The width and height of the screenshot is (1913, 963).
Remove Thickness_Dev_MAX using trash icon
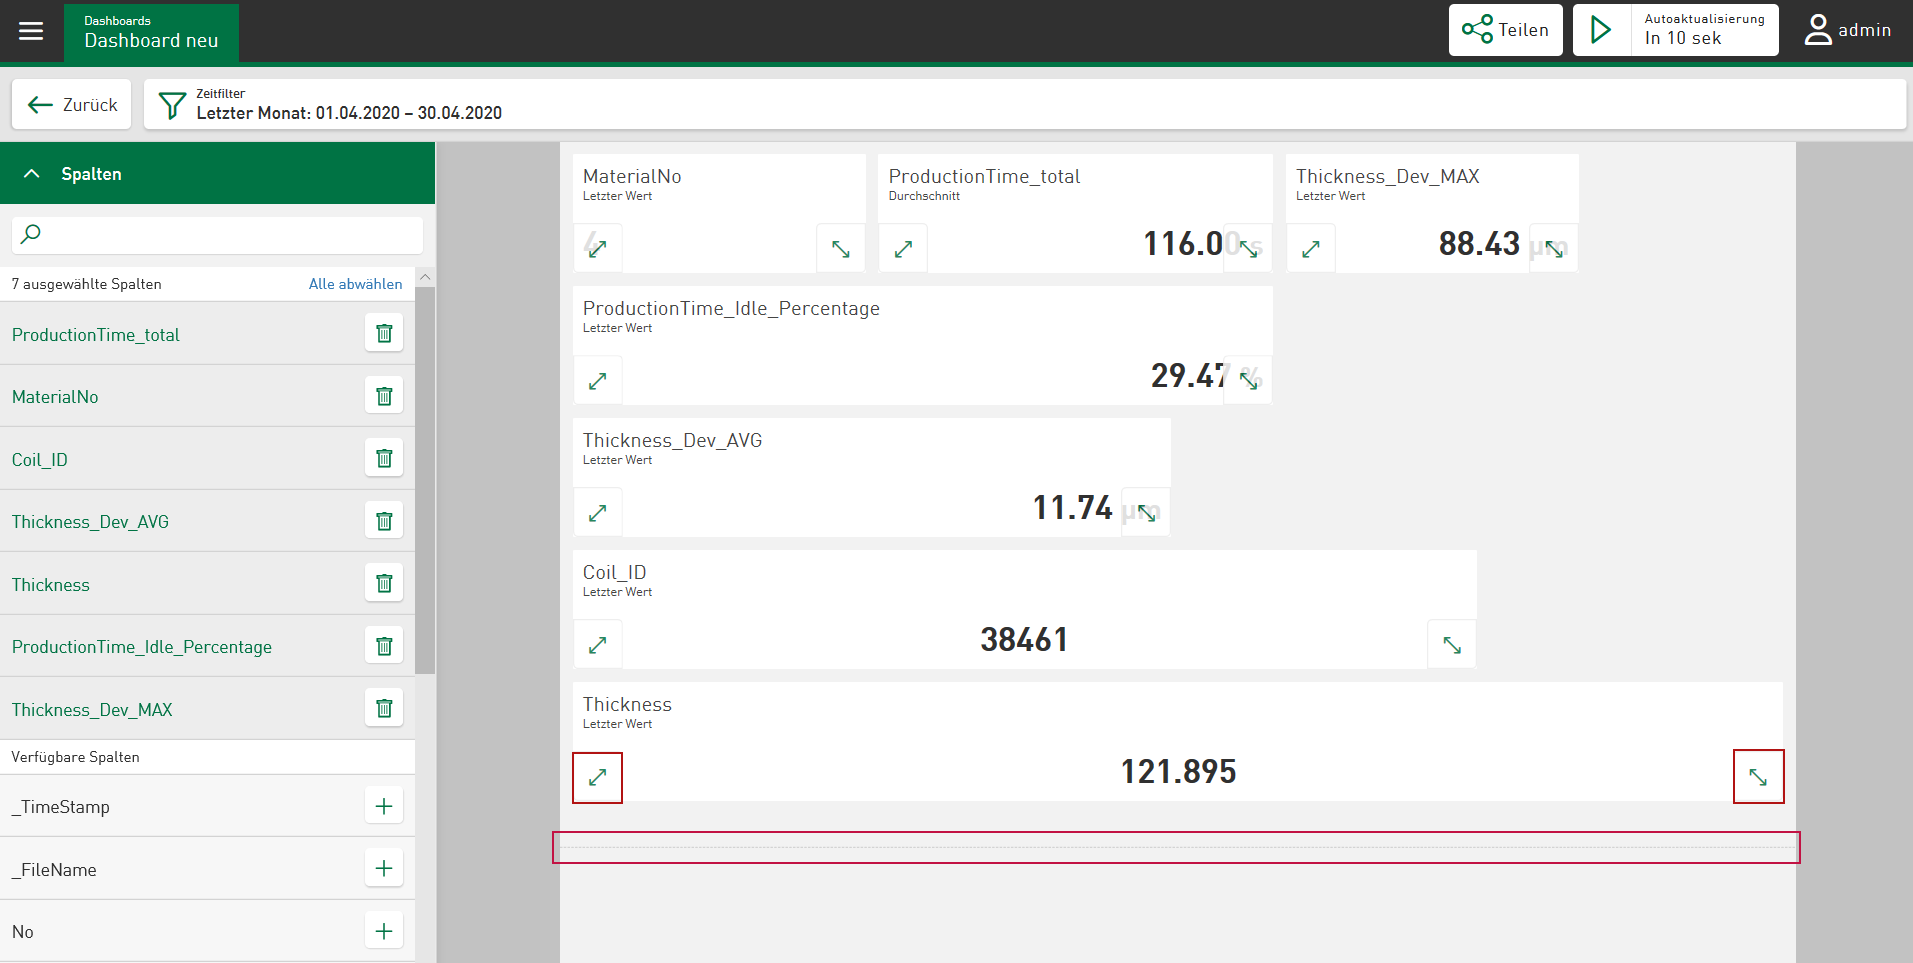pos(384,709)
